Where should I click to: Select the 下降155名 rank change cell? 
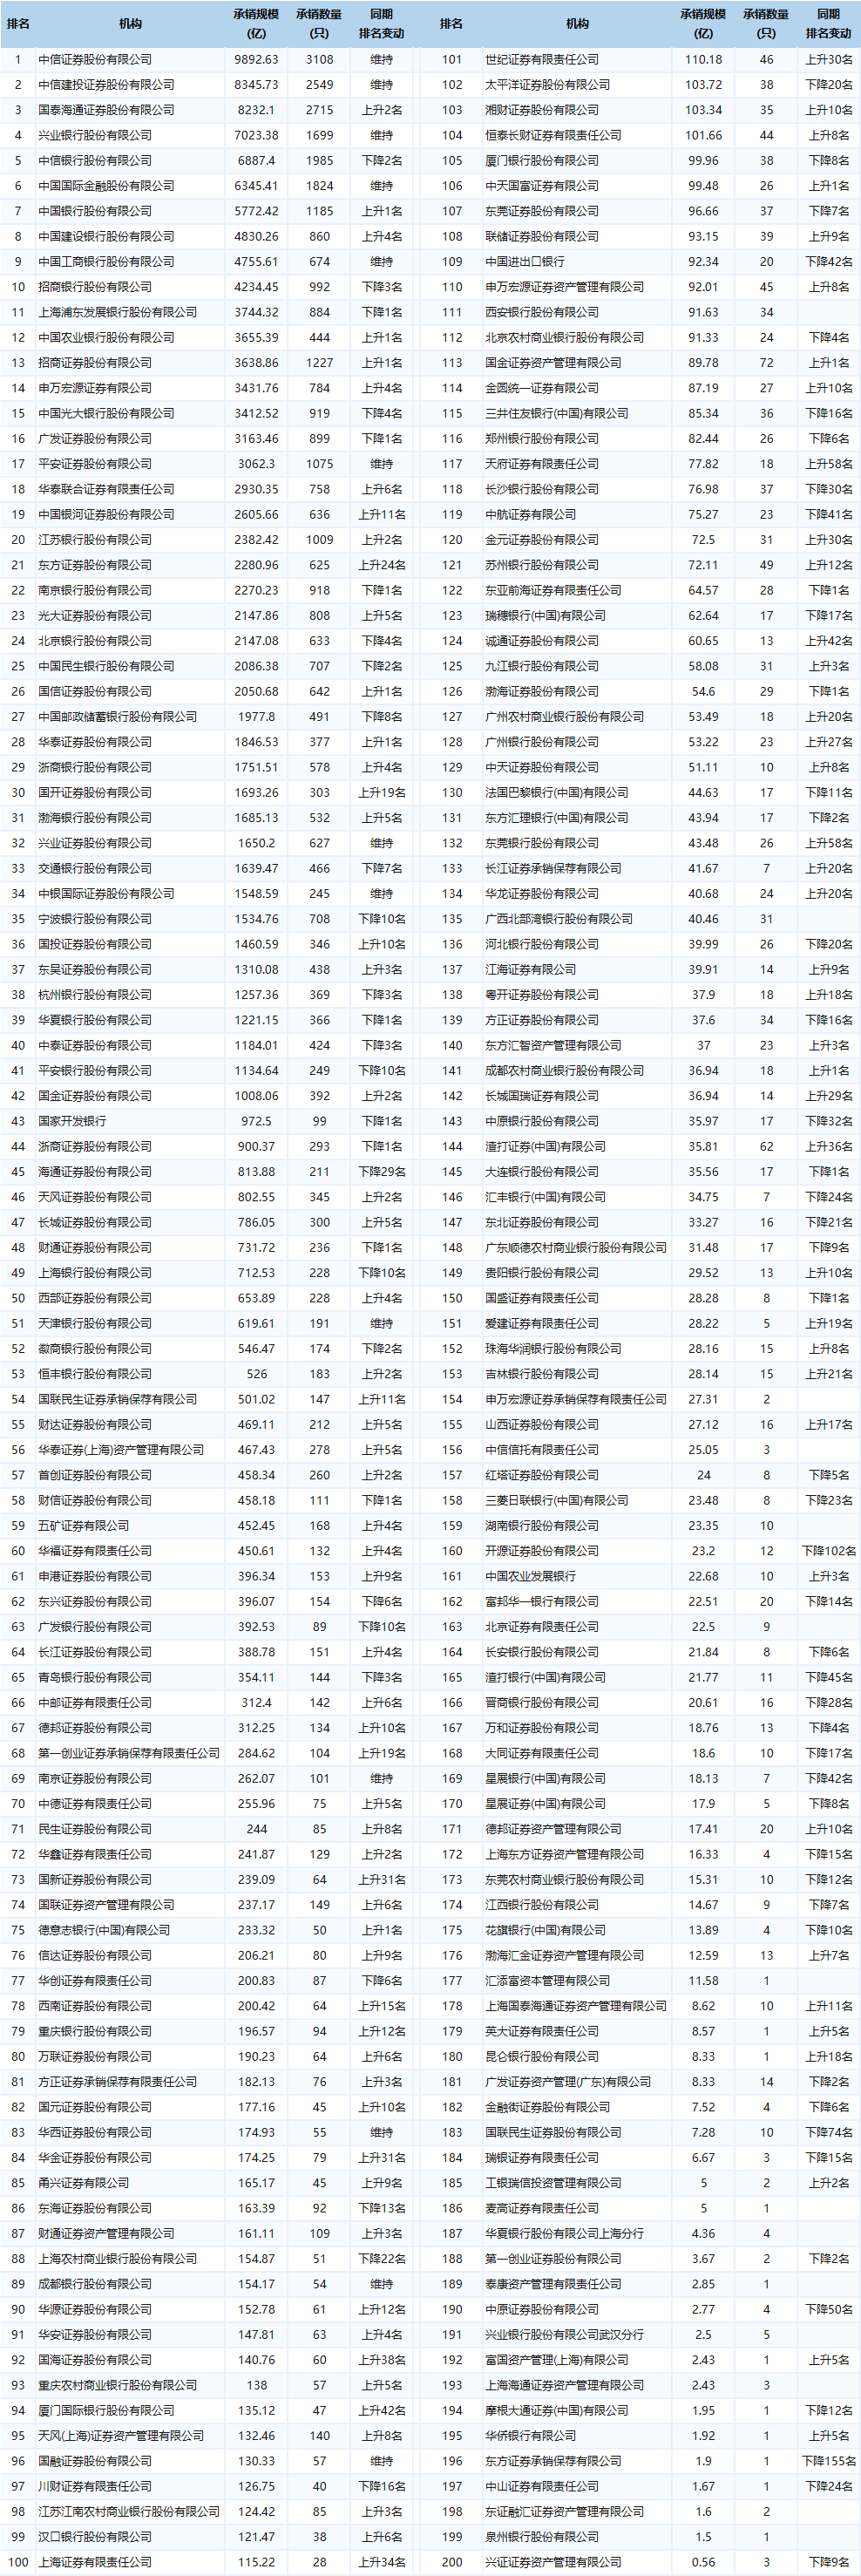[828, 2461]
